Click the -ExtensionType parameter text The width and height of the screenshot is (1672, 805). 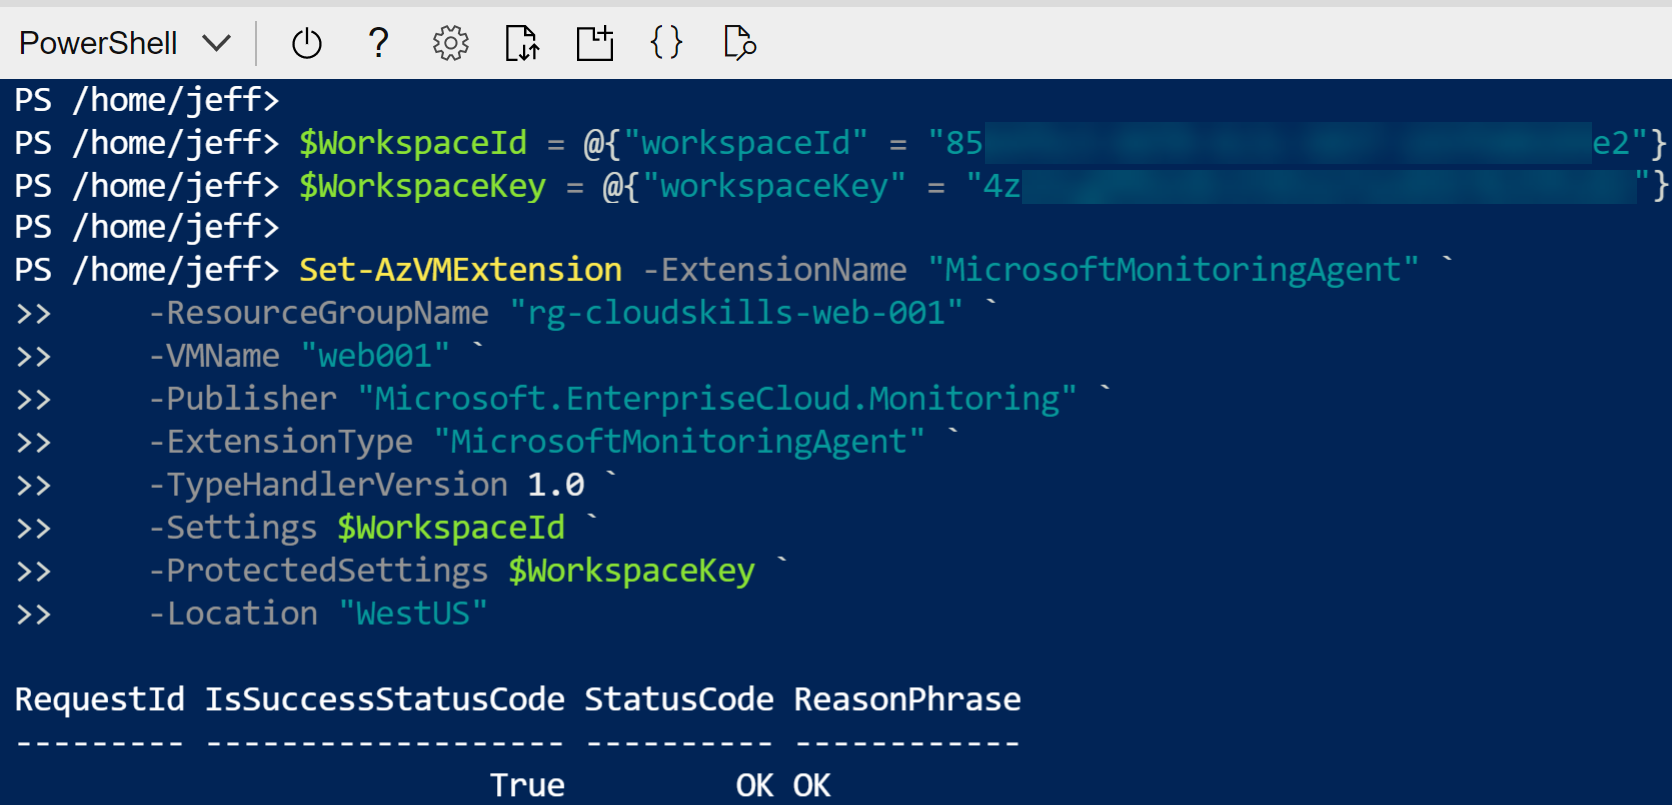click(x=280, y=442)
